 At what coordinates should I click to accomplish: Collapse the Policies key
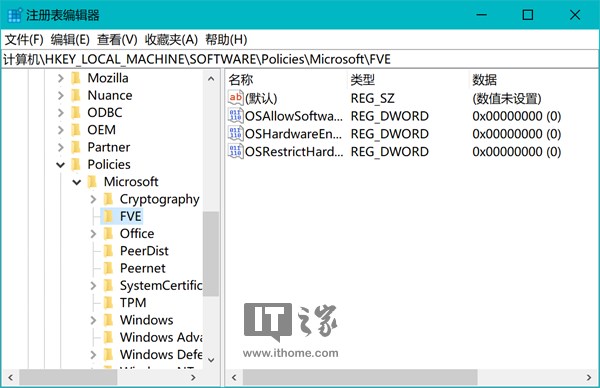[60, 165]
